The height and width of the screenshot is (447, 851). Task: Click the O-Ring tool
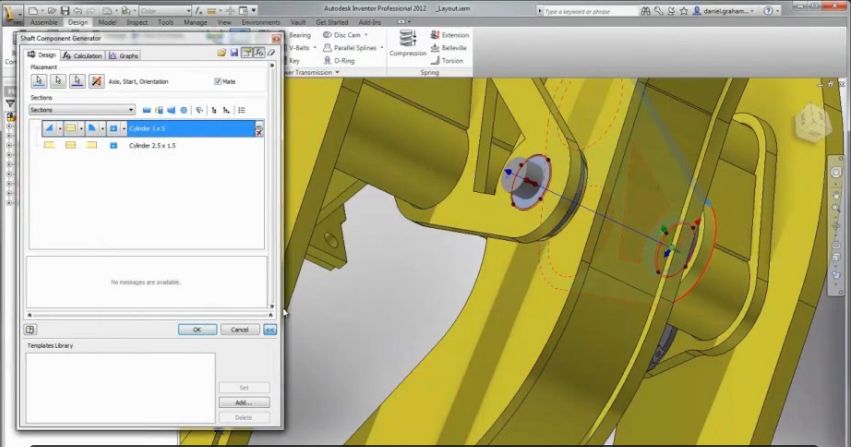339,61
